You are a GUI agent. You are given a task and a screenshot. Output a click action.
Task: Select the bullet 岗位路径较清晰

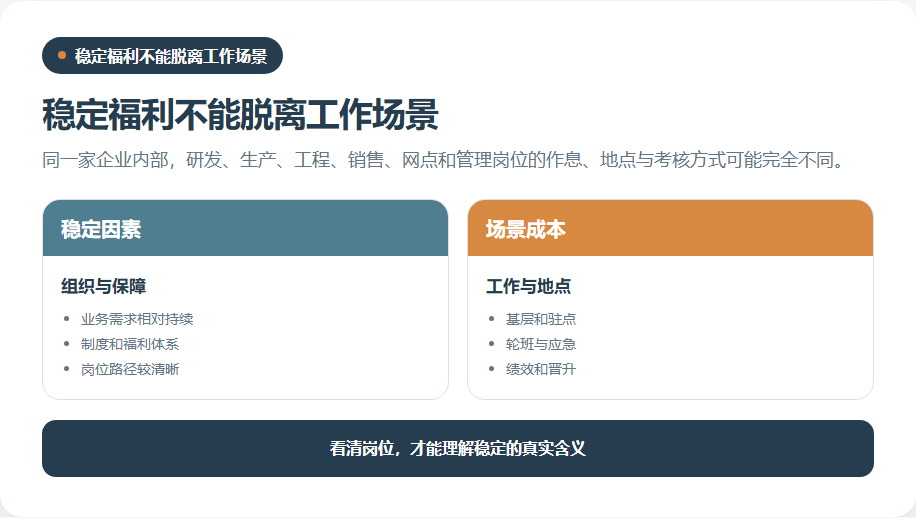pos(130,370)
